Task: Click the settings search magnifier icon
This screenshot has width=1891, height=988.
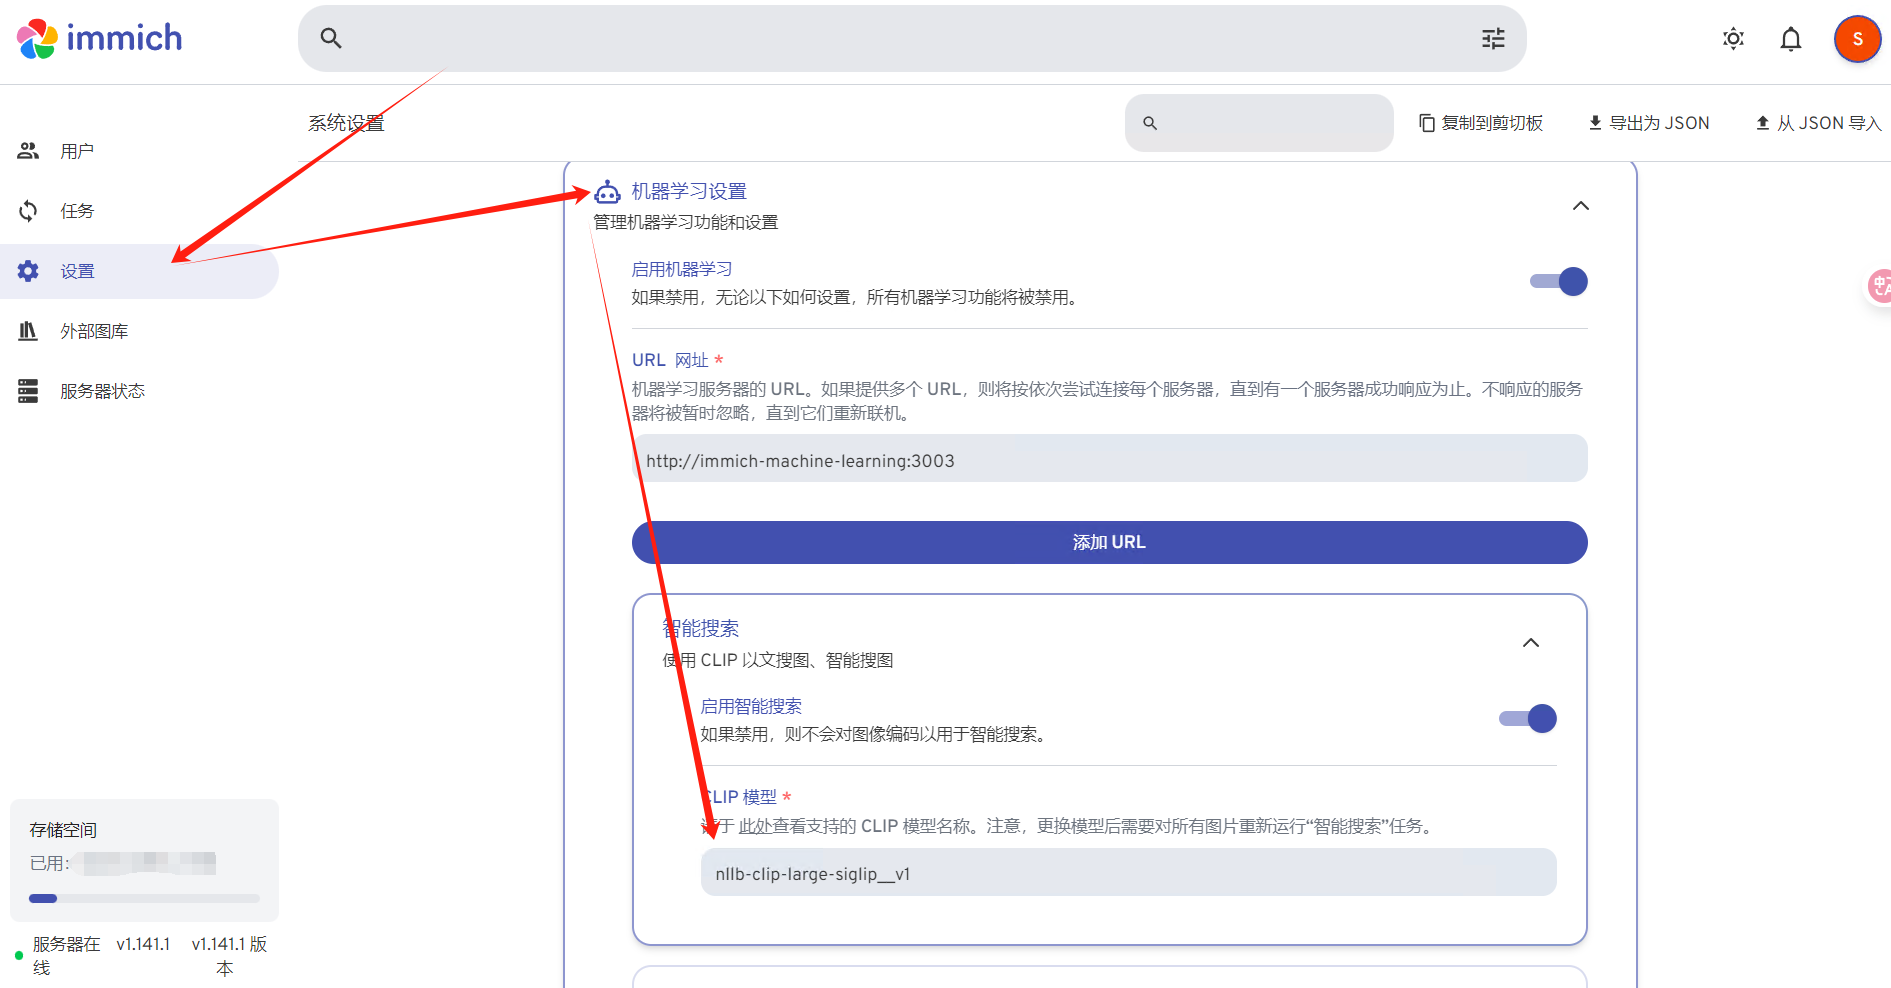Action: point(1150,123)
